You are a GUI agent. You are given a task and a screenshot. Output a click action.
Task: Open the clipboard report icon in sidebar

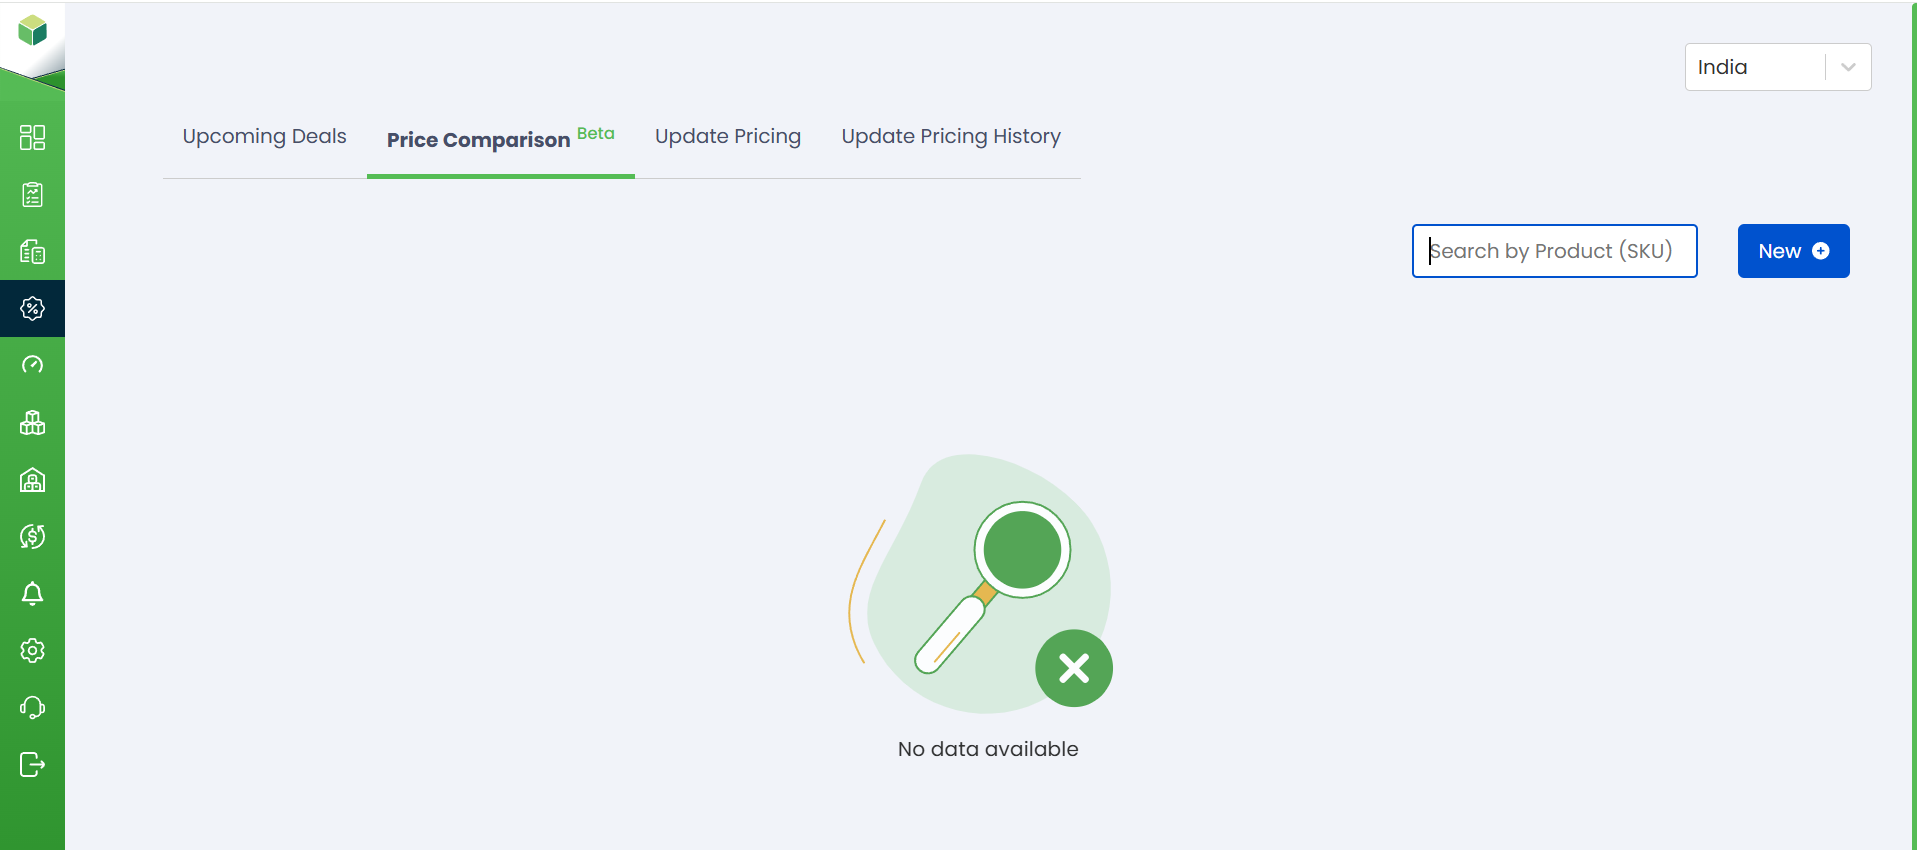[32, 194]
